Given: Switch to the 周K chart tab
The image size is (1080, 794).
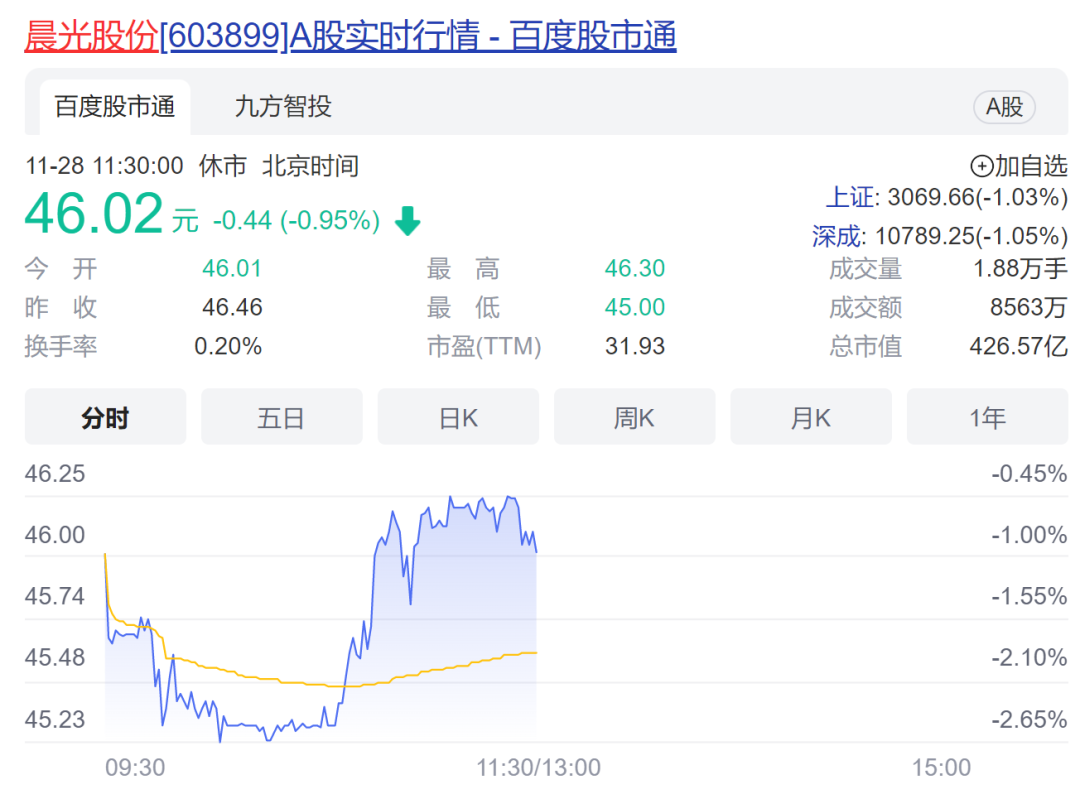Looking at the screenshot, I should click(x=634, y=417).
